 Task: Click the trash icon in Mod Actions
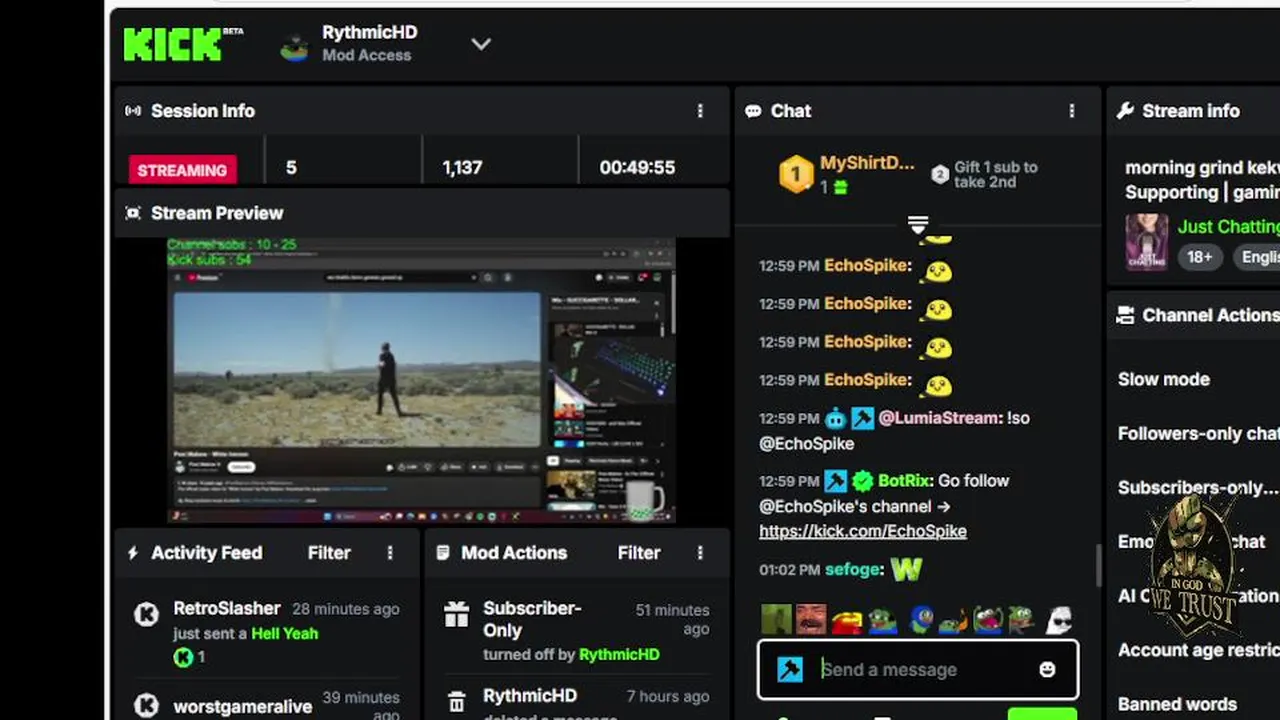(456, 701)
